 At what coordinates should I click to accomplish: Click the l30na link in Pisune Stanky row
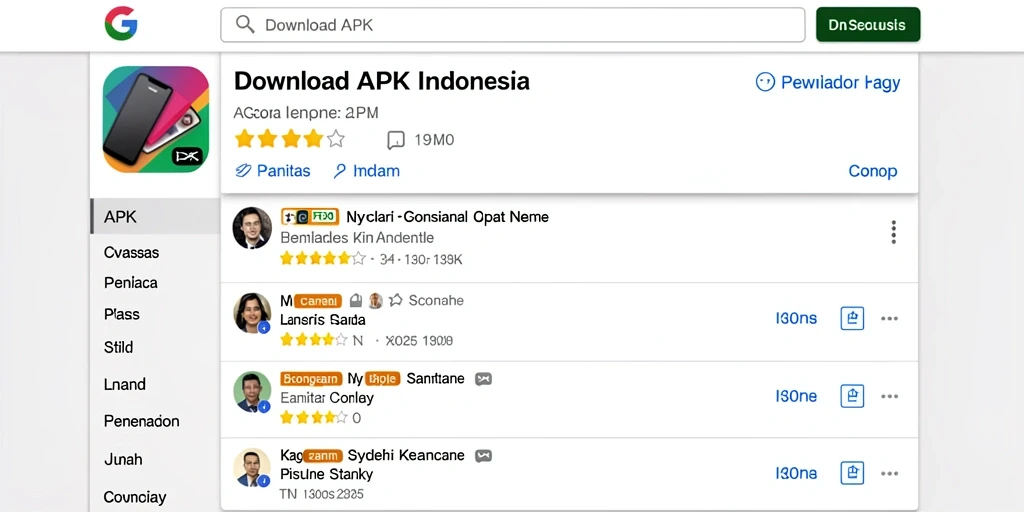(x=796, y=473)
